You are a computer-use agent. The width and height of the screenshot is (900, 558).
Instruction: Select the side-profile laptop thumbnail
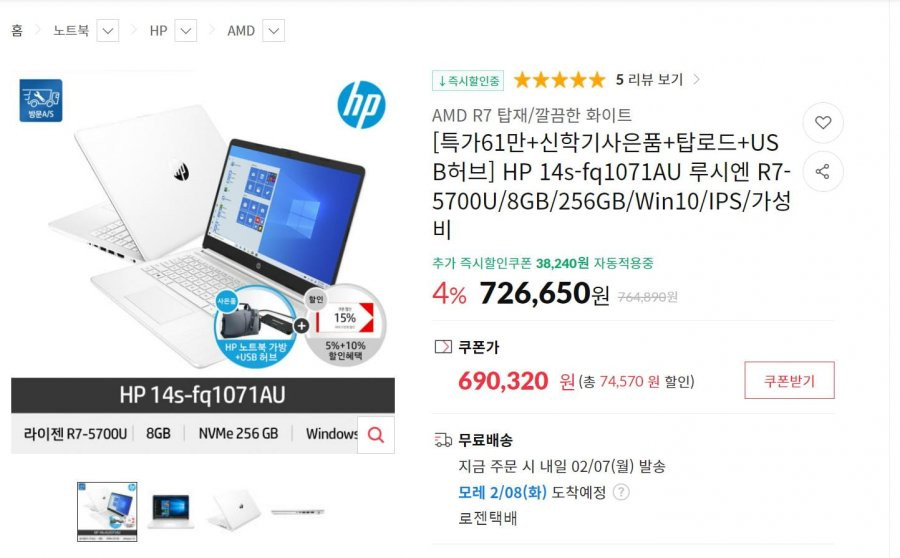point(298,512)
